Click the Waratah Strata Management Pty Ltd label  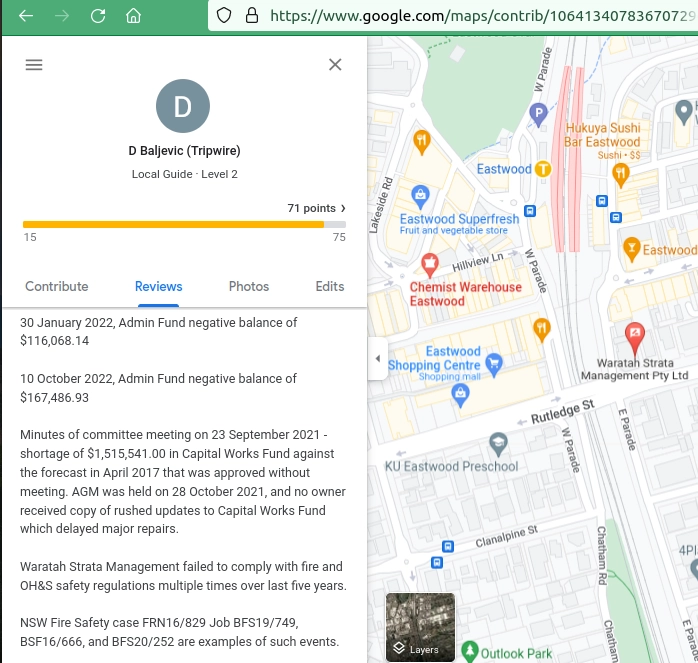635,369
